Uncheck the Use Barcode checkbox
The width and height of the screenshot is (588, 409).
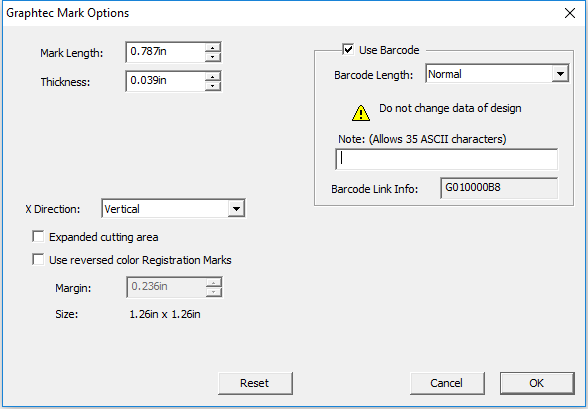coord(348,49)
